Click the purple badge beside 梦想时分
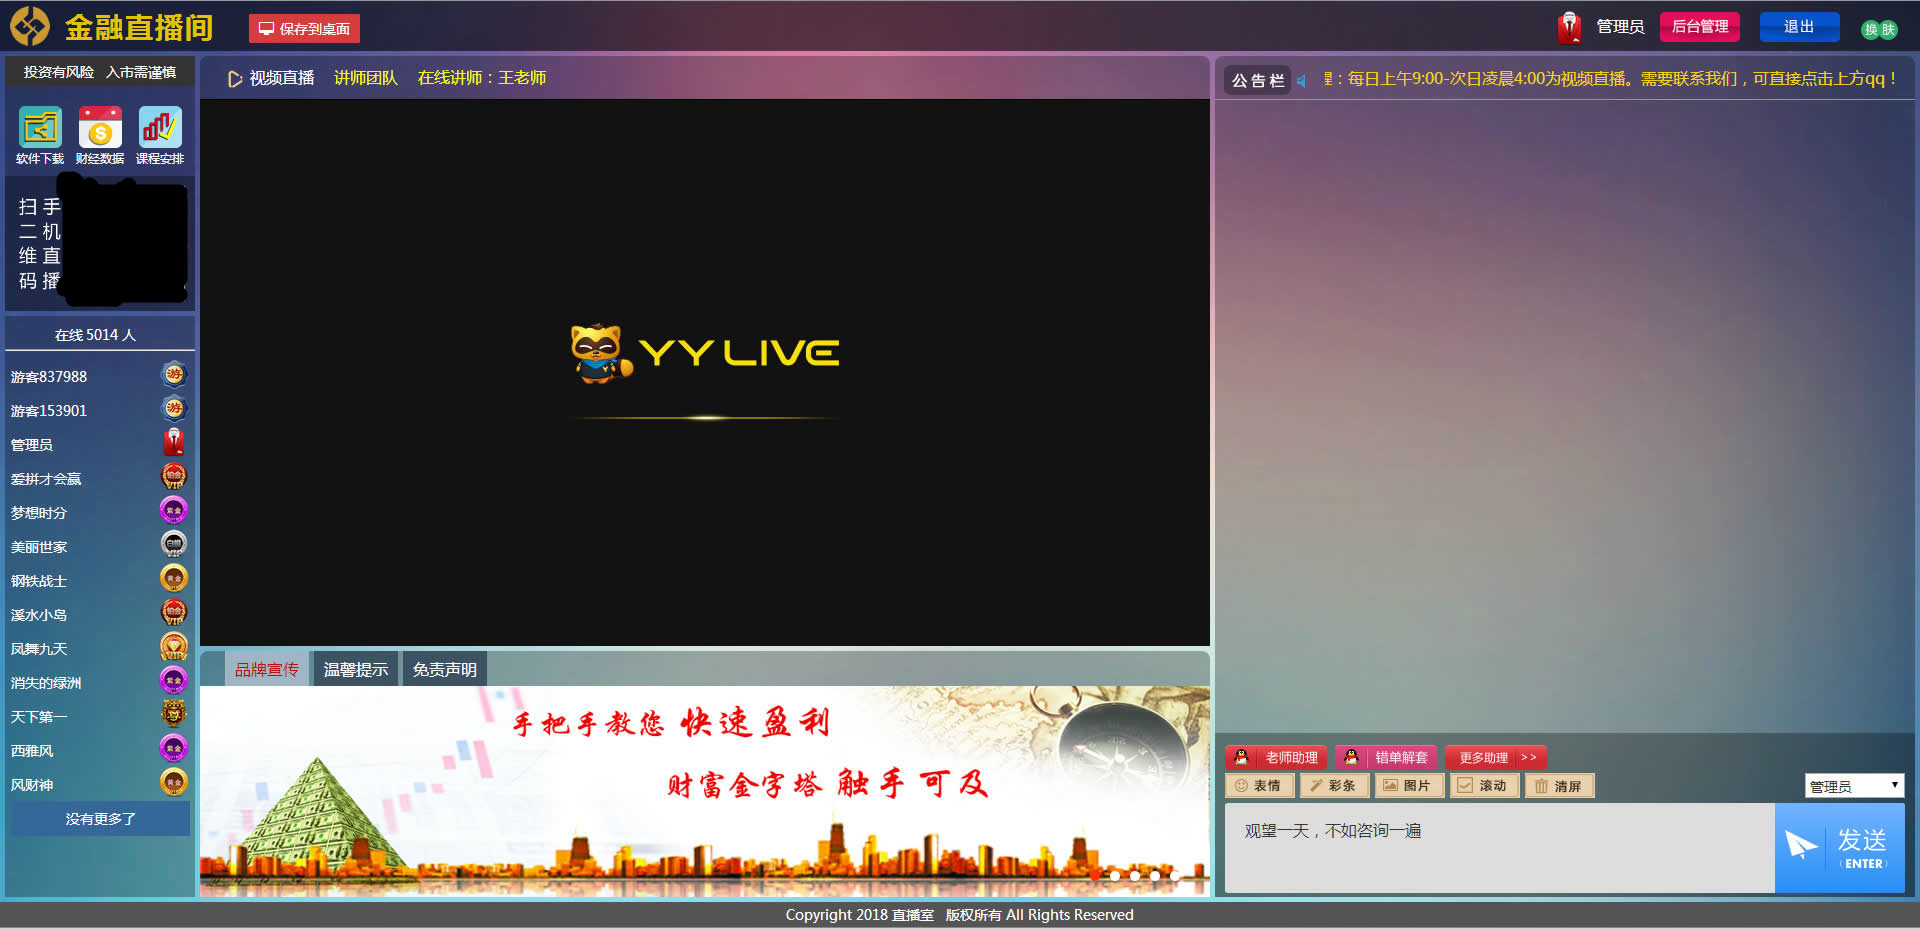1920x929 pixels. click(174, 511)
